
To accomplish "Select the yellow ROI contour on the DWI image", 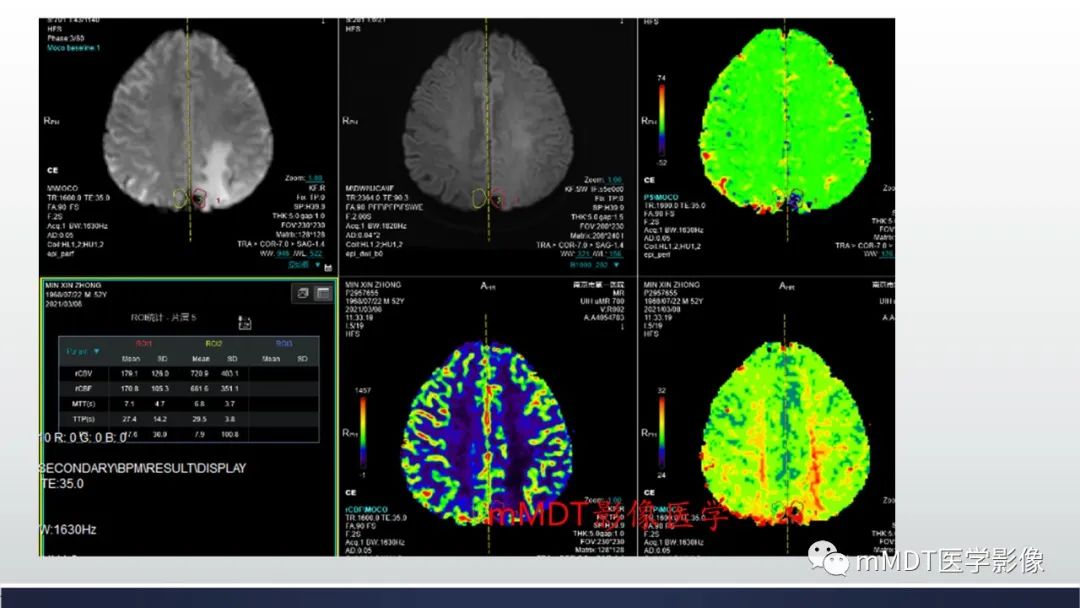I will pyautogui.click(x=479, y=200).
